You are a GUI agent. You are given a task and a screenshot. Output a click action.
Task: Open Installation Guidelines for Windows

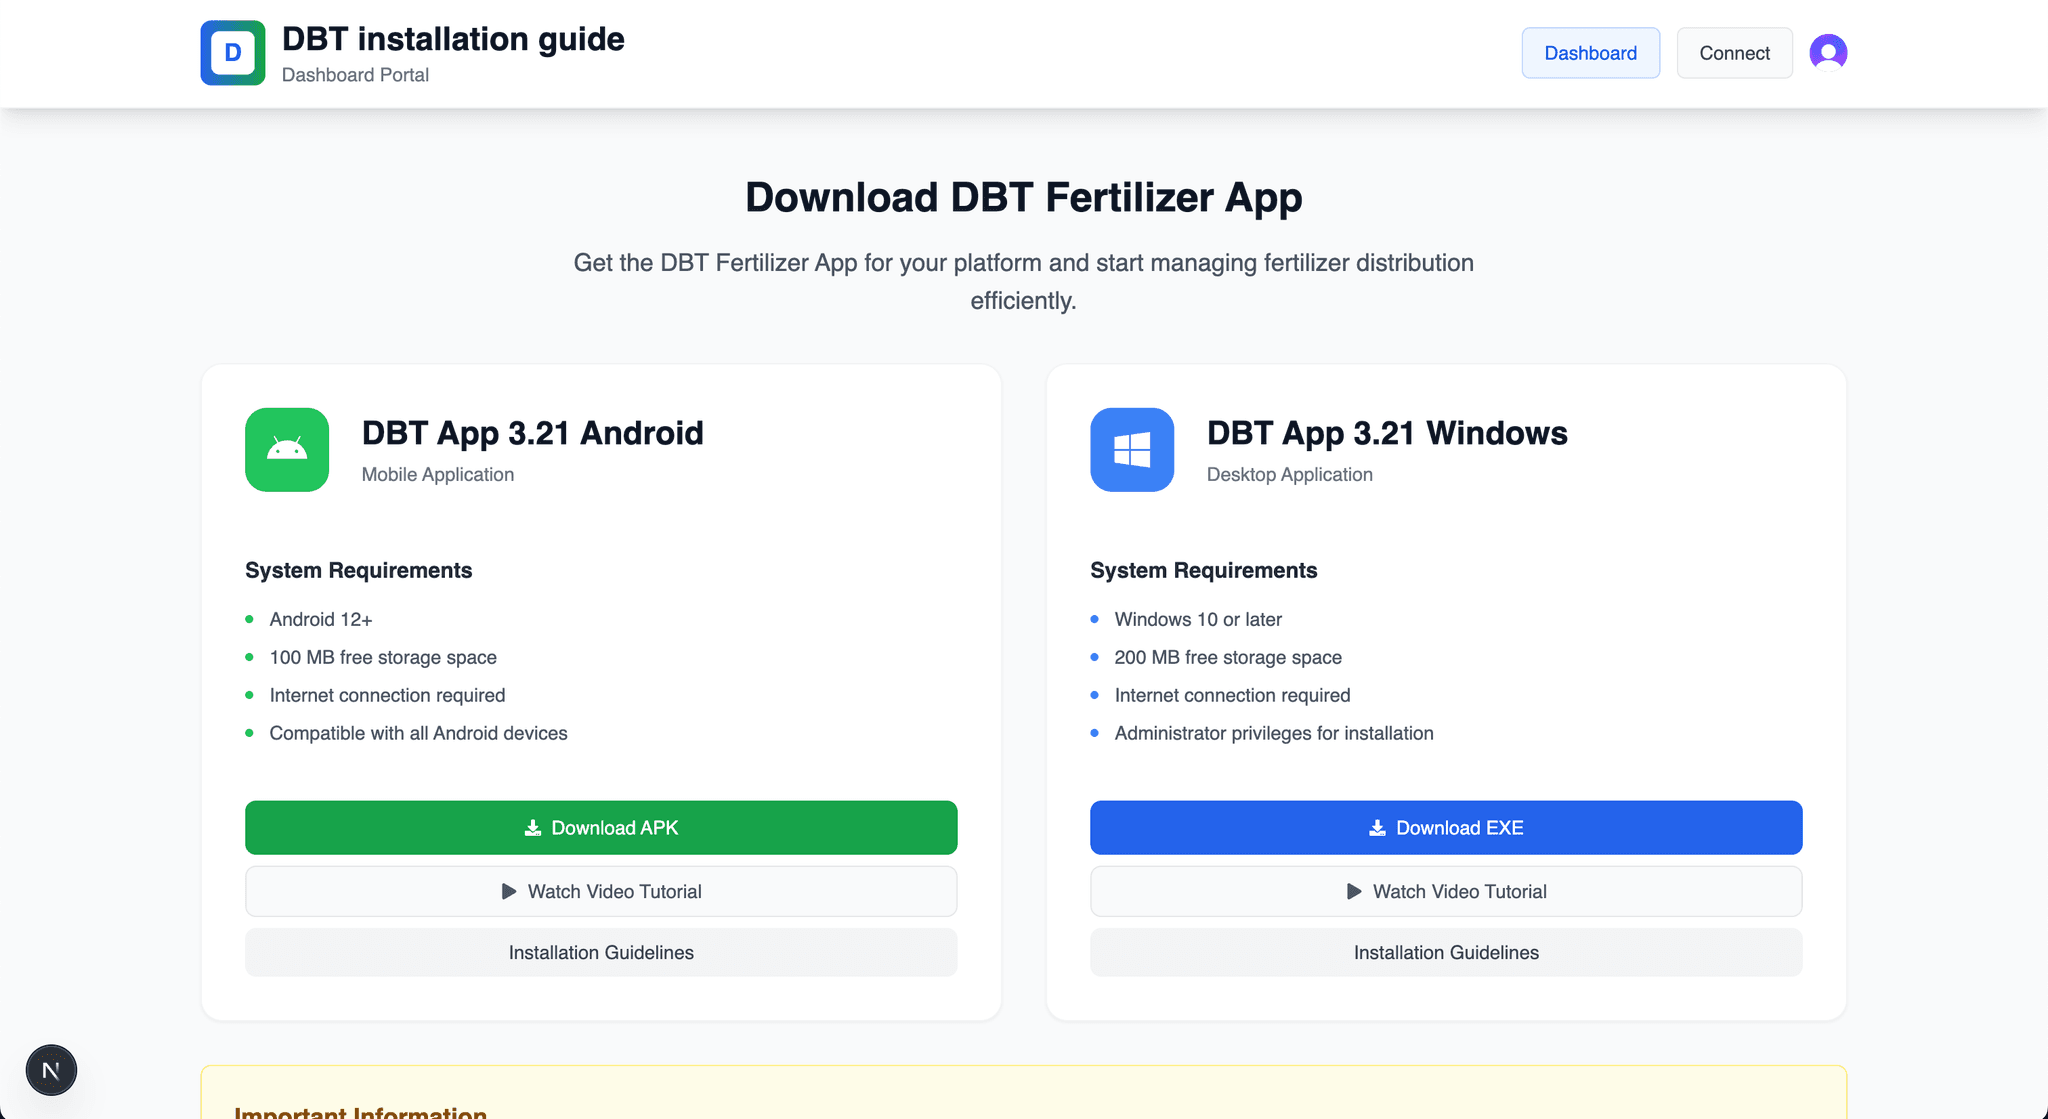click(x=1446, y=952)
